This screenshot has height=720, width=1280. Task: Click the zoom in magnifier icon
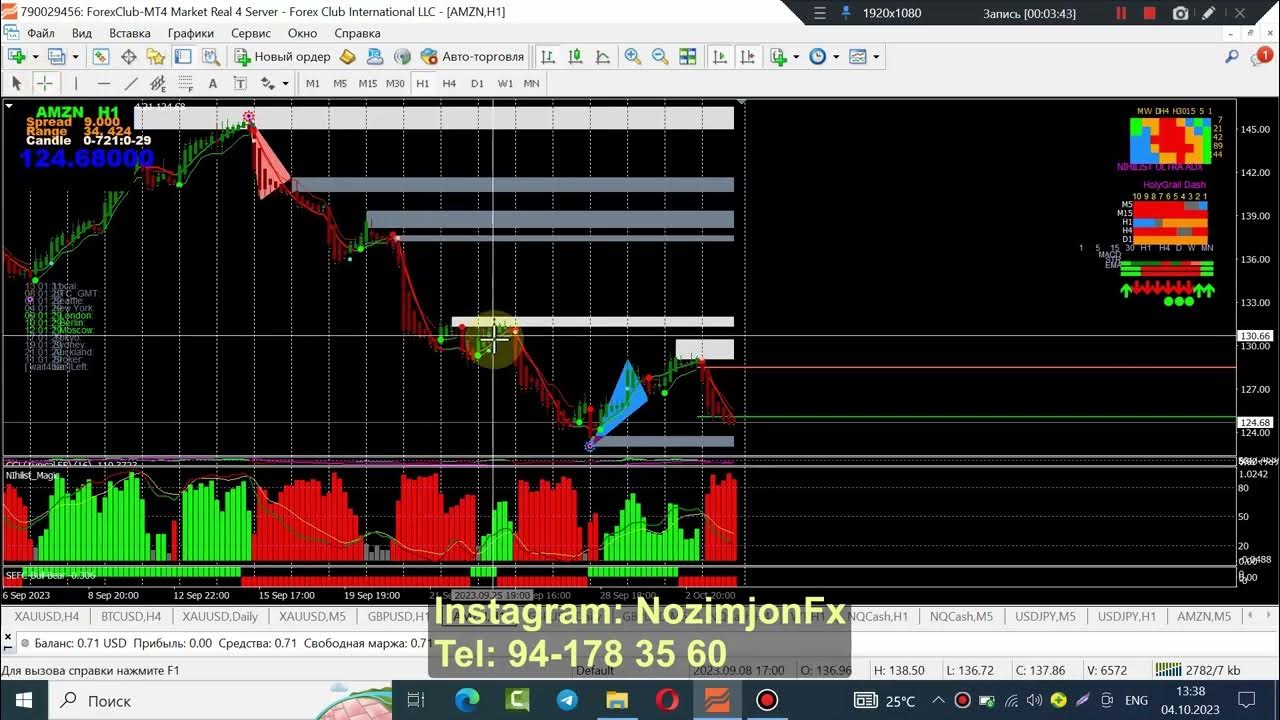pos(632,57)
